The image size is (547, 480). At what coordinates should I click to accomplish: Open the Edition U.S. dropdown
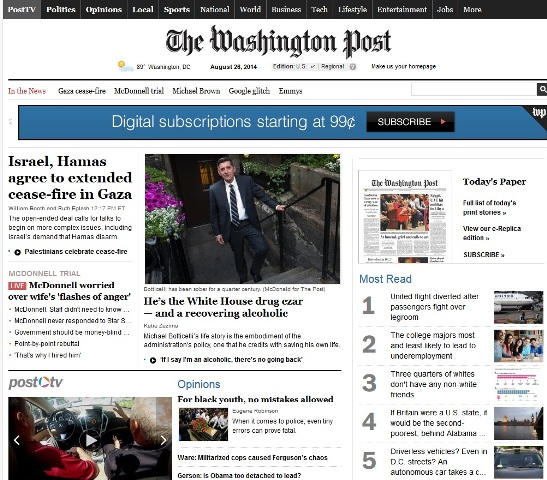pos(295,66)
